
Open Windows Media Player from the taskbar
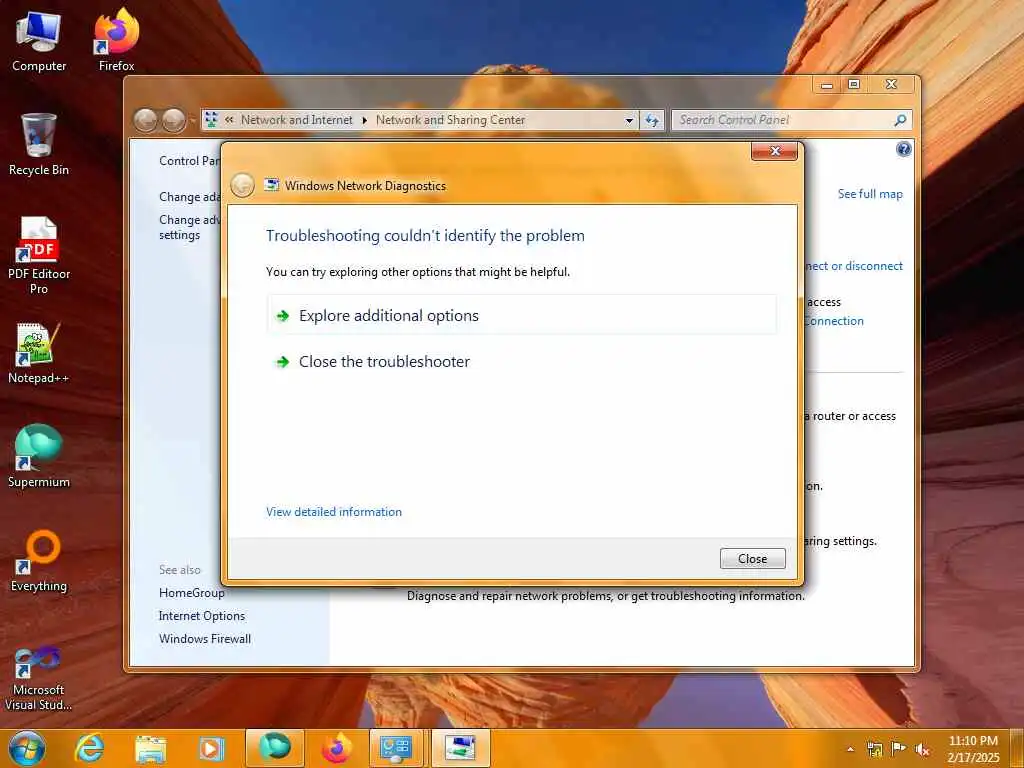pyautogui.click(x=211, y=748)
